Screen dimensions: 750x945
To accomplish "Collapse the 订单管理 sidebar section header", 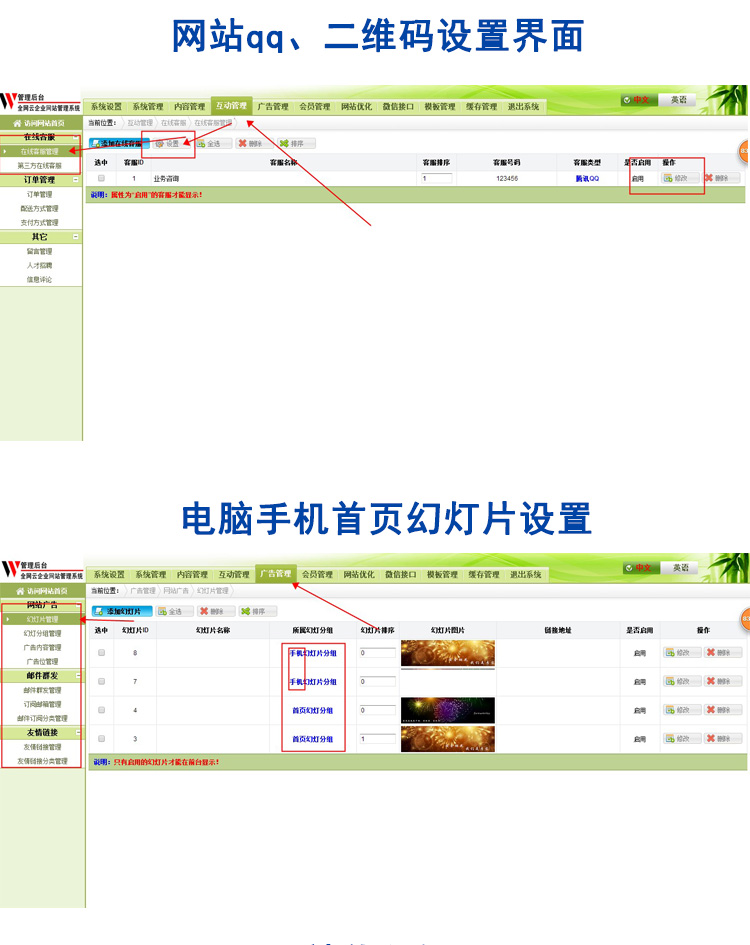I will coord(75,180).
